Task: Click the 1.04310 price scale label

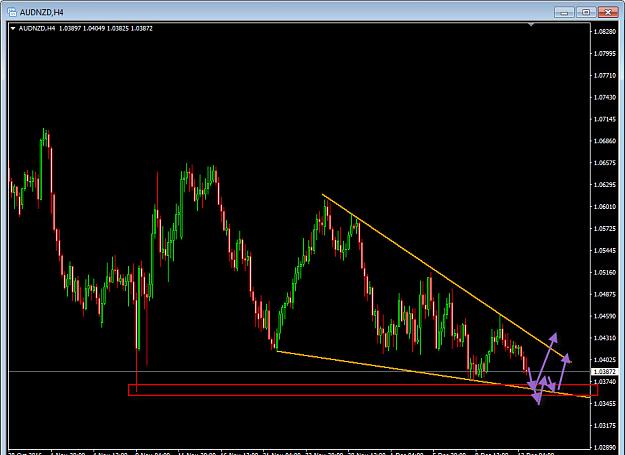Action: point(605,338)
